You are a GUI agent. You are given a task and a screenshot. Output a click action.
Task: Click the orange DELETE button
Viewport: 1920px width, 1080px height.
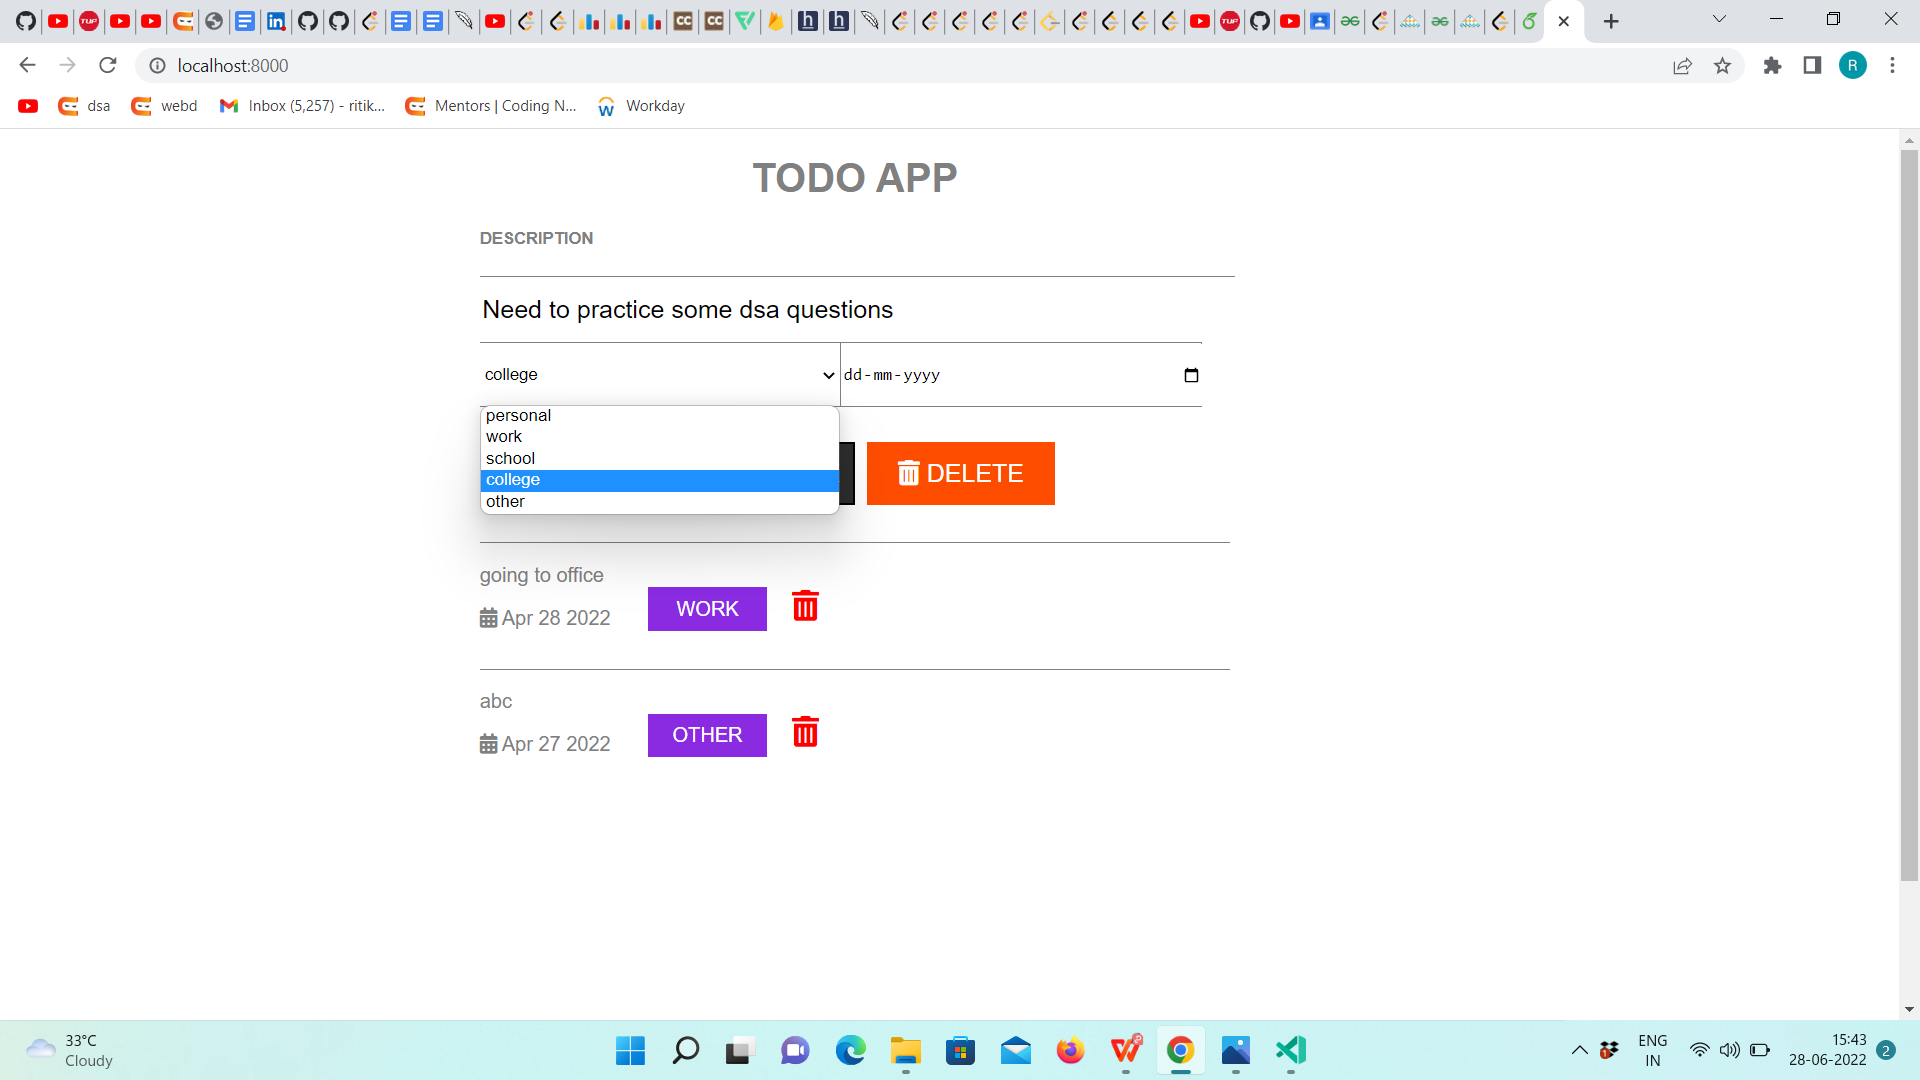[x=960, y=473]
